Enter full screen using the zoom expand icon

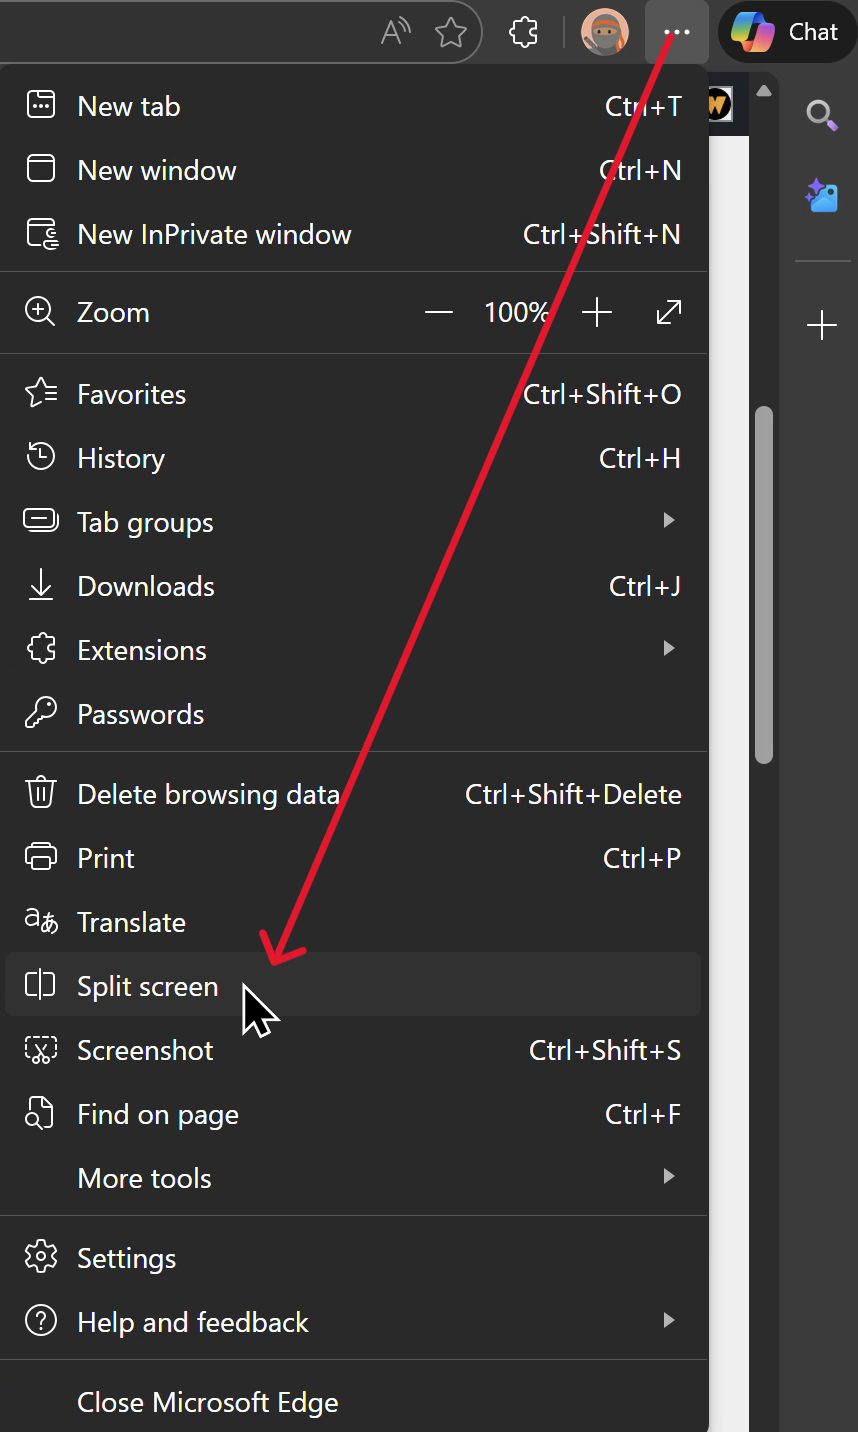click(668, 313)
